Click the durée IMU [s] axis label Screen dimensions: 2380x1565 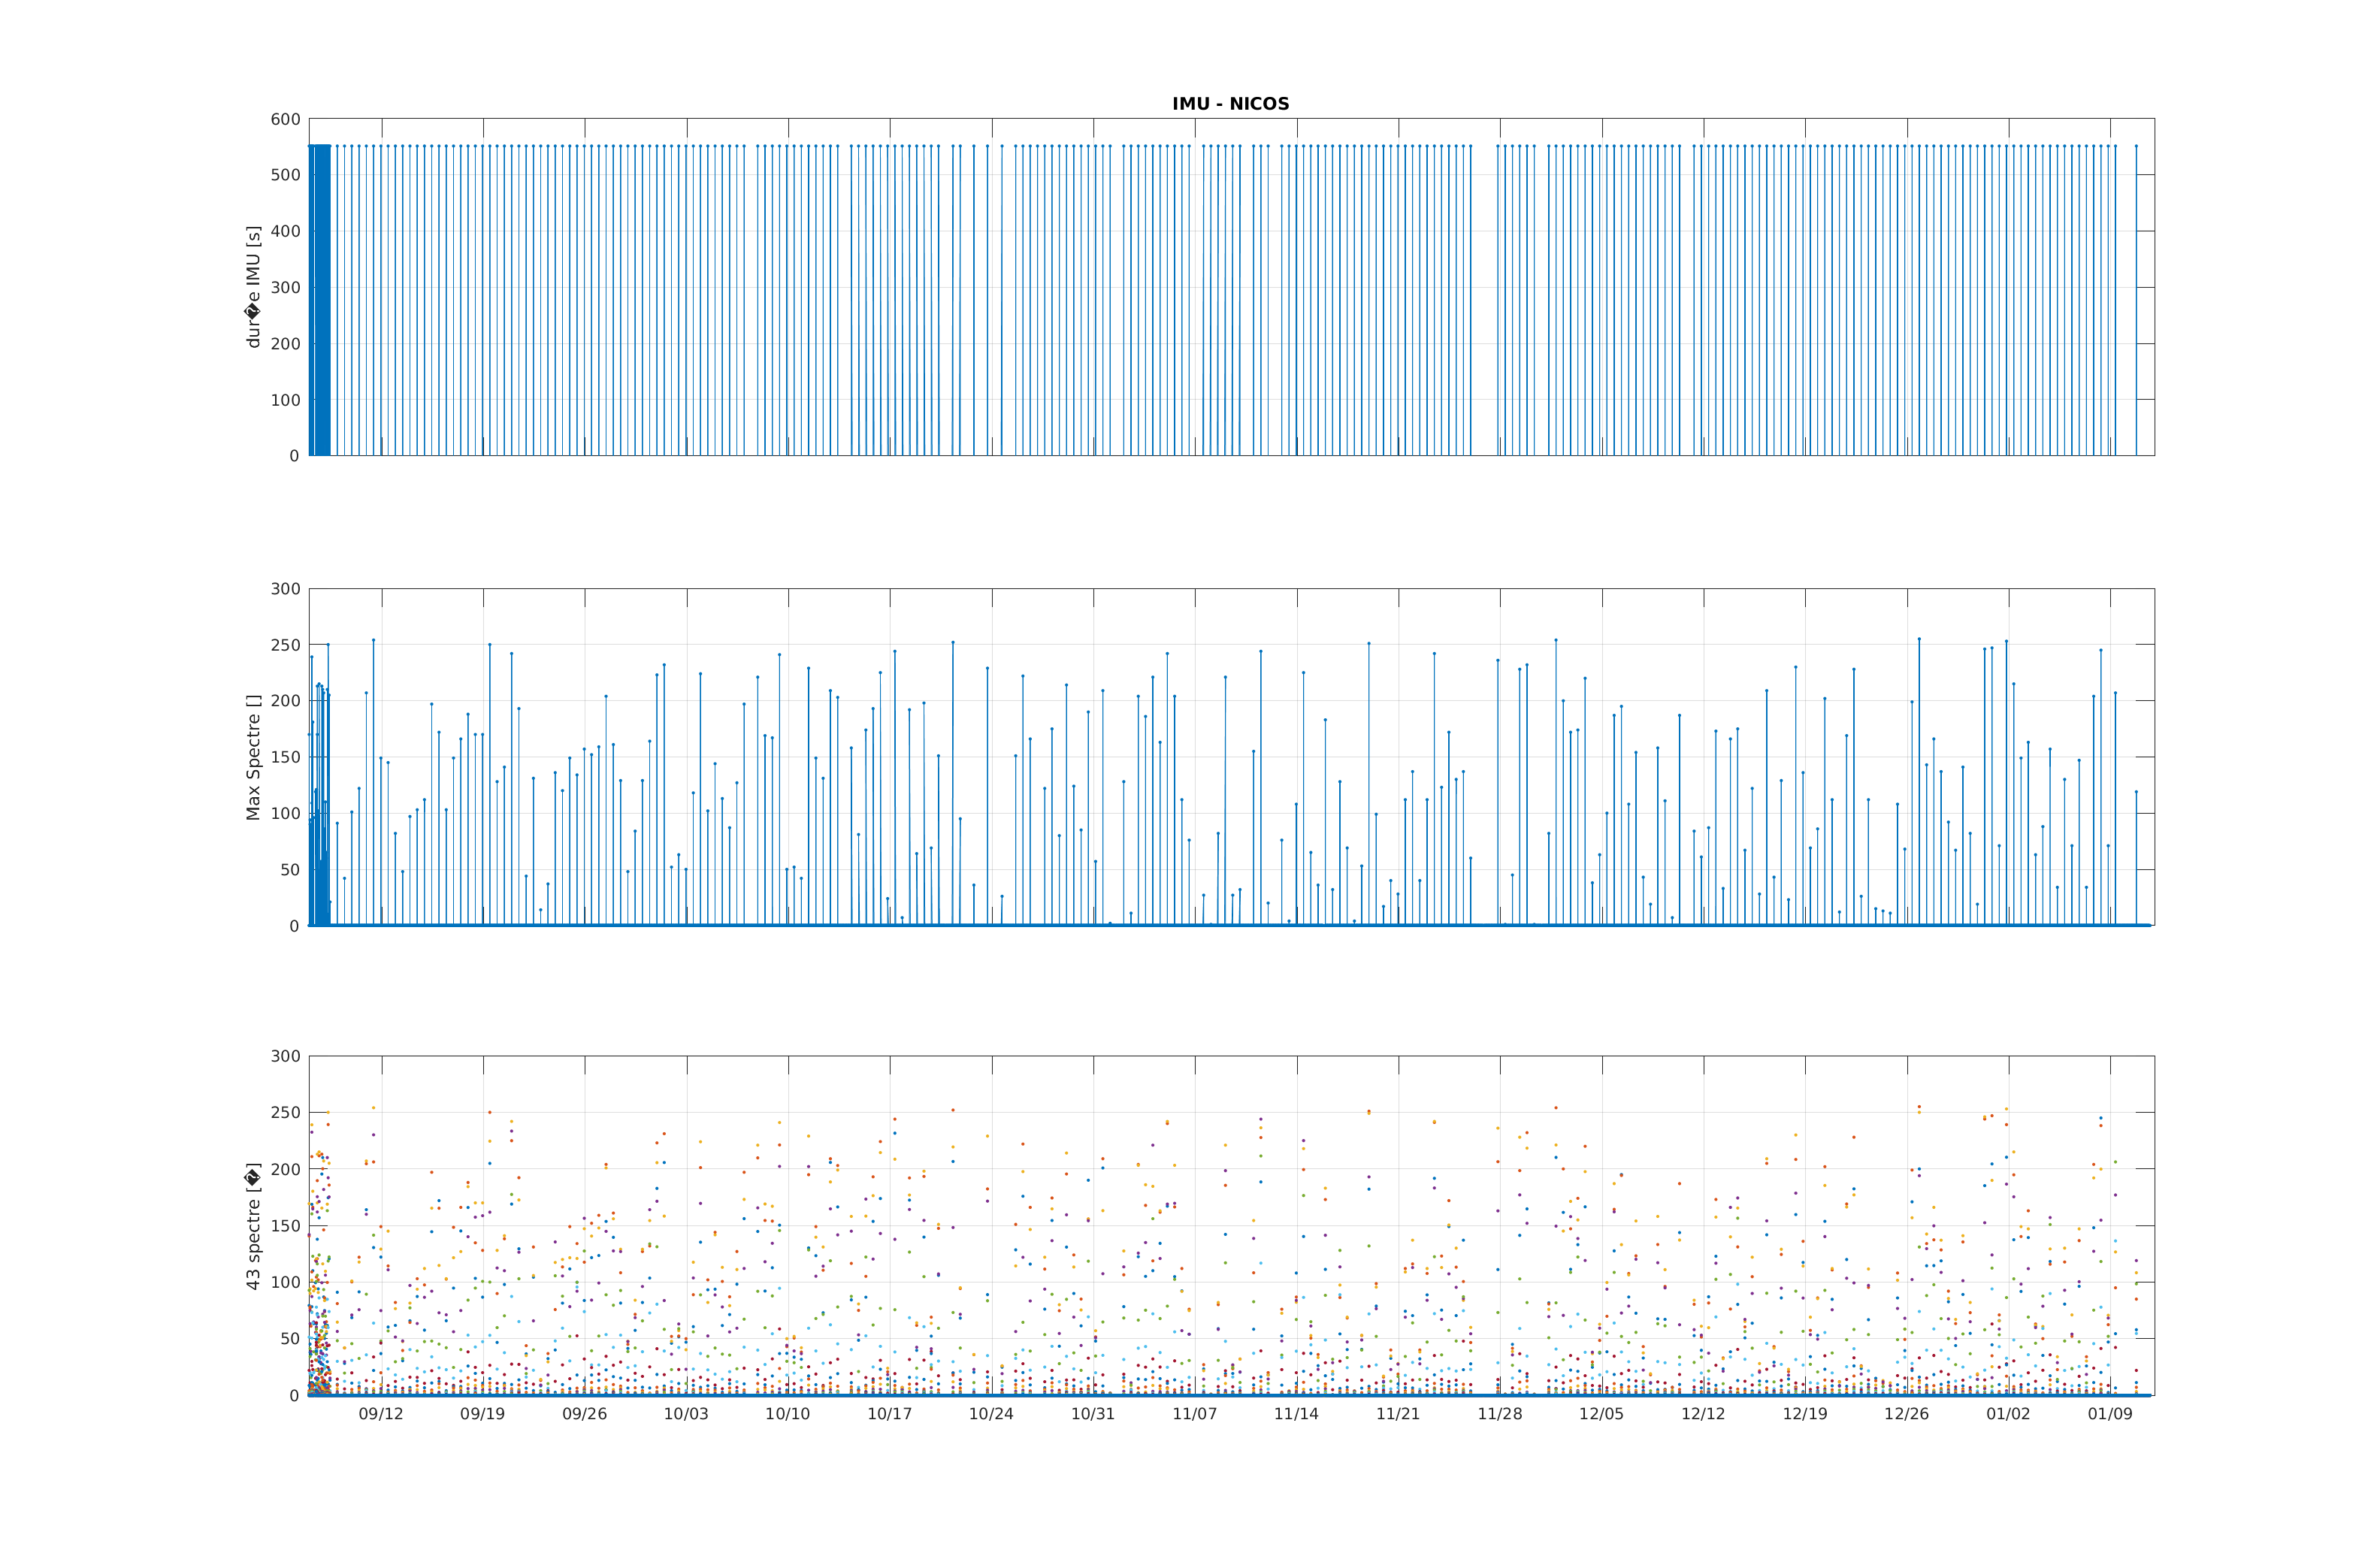coord(253,286)
